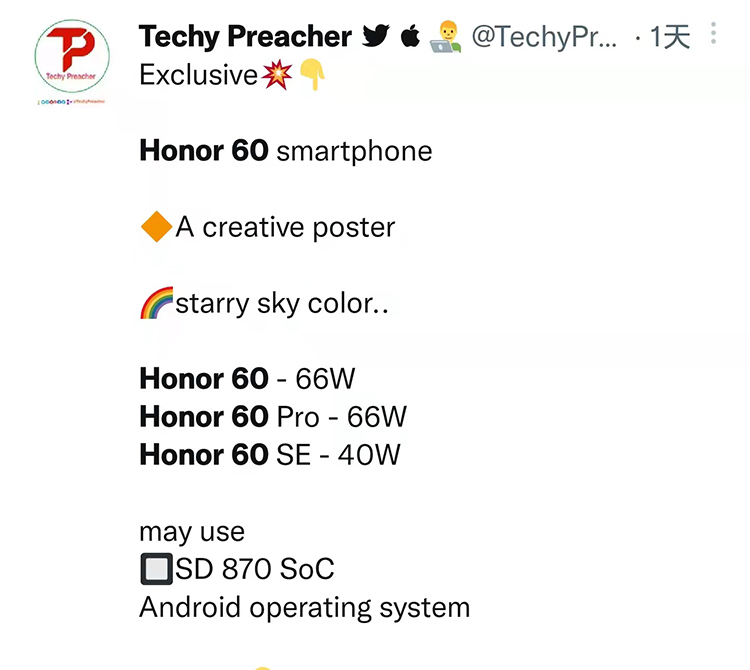
Task: Click the collision explosion emoji after Exclusive
Action: pyautogui.click(x=277, y=75)
